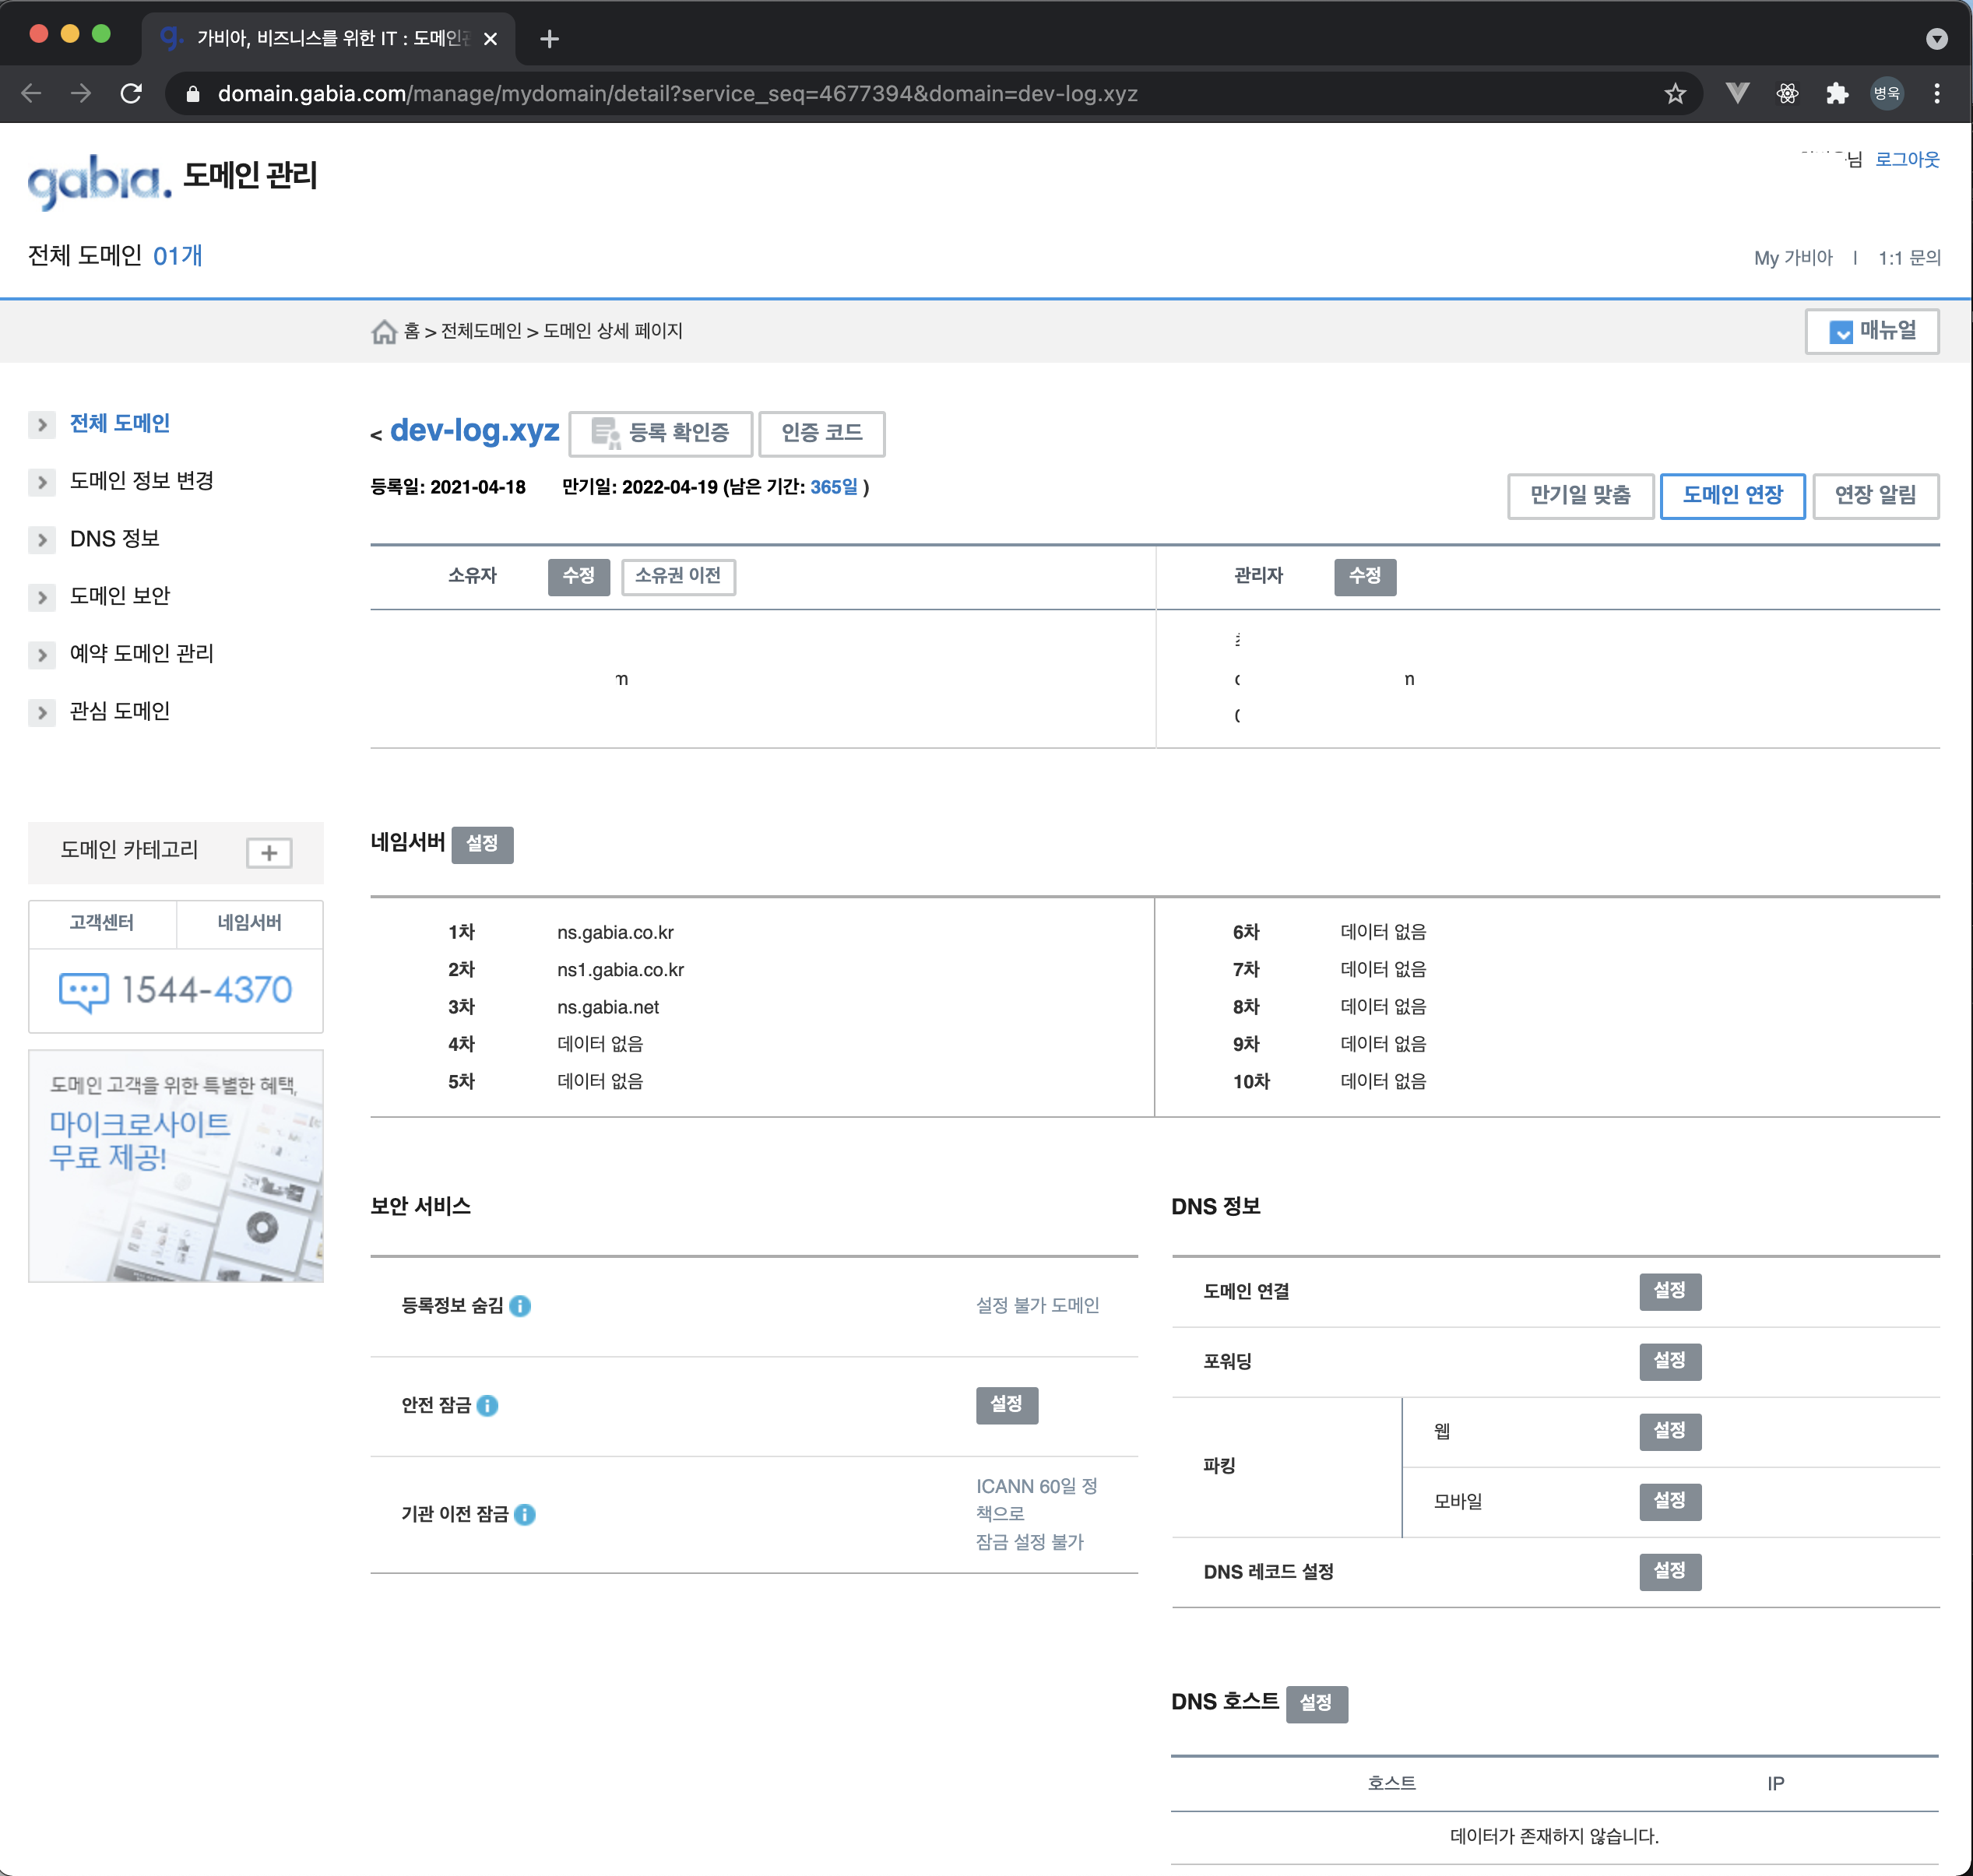
Task: Click the home icon in breadcrumb
Action: [x=384, y=331]
